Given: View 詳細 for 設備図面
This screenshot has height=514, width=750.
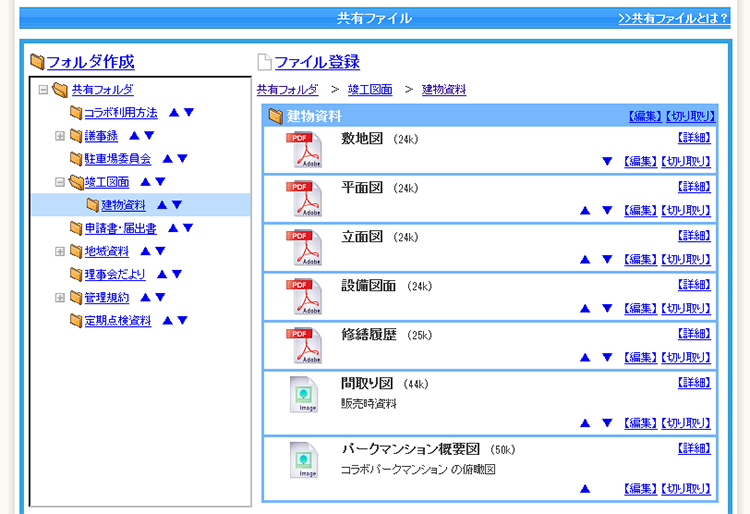Looking at the screenshot, I should [694, 285].
